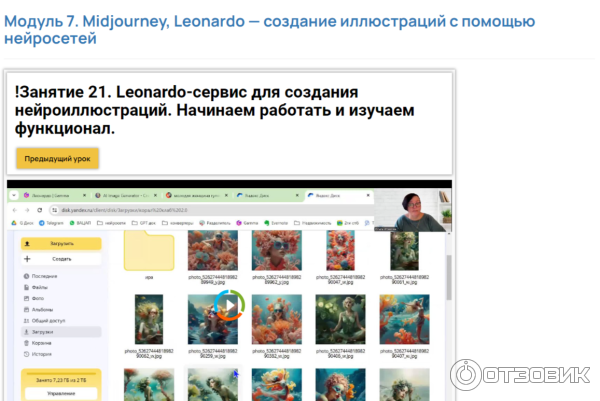Play the lesson video
This screenshot has height=401, width=600.
[x=229, y=305]
